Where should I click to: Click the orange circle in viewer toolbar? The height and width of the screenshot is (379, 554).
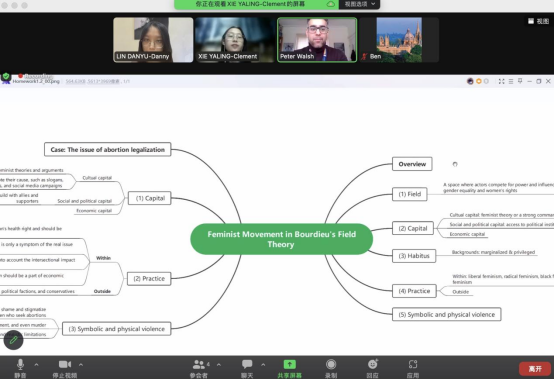(479, 81)
